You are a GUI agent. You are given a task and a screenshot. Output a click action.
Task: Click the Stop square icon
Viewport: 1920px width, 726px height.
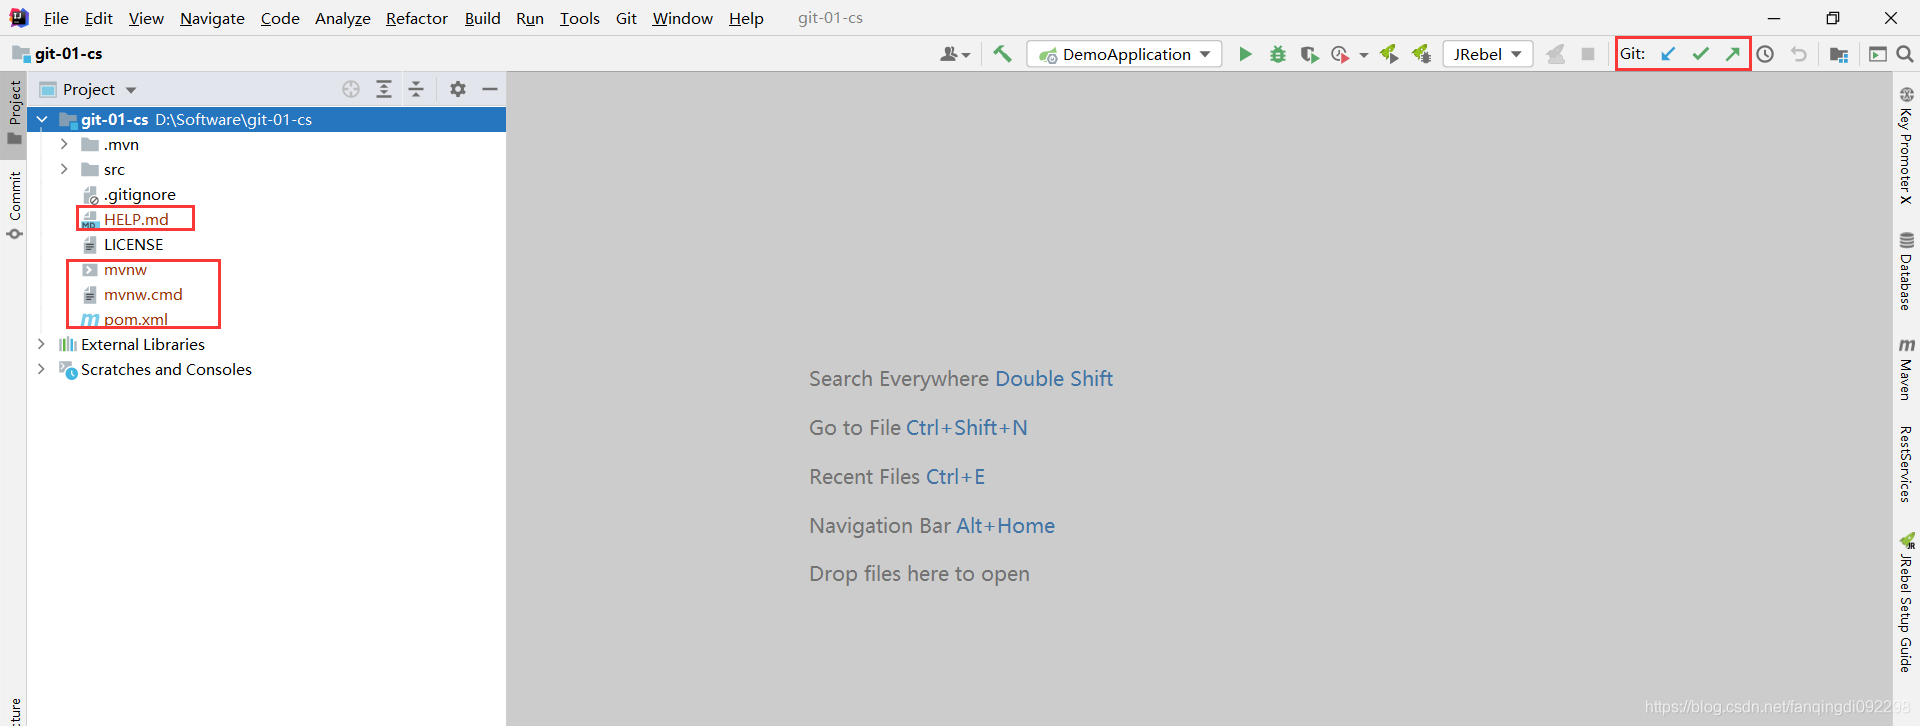click(1588, 54)
